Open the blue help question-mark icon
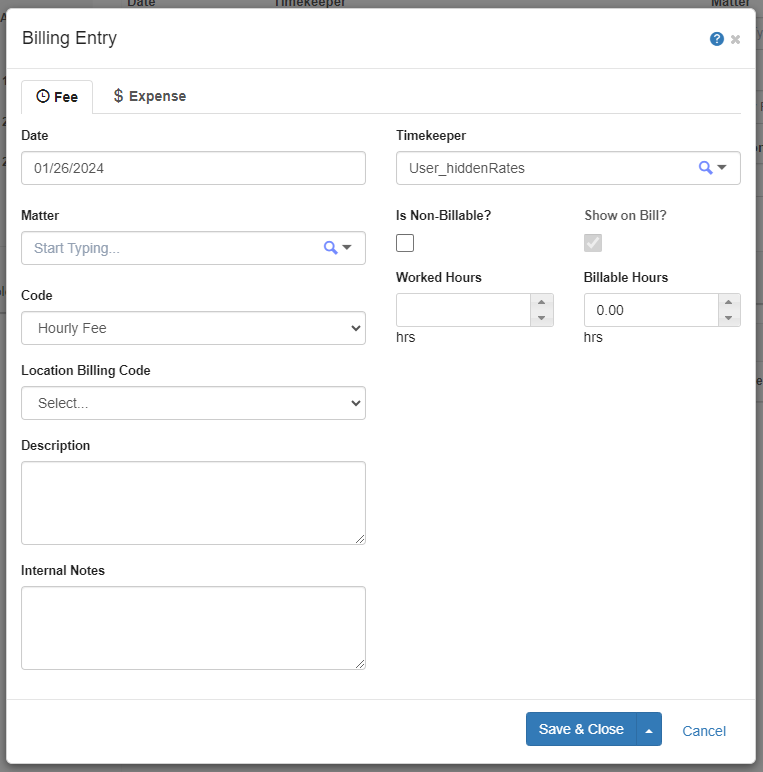 click(x=717, y=39)
